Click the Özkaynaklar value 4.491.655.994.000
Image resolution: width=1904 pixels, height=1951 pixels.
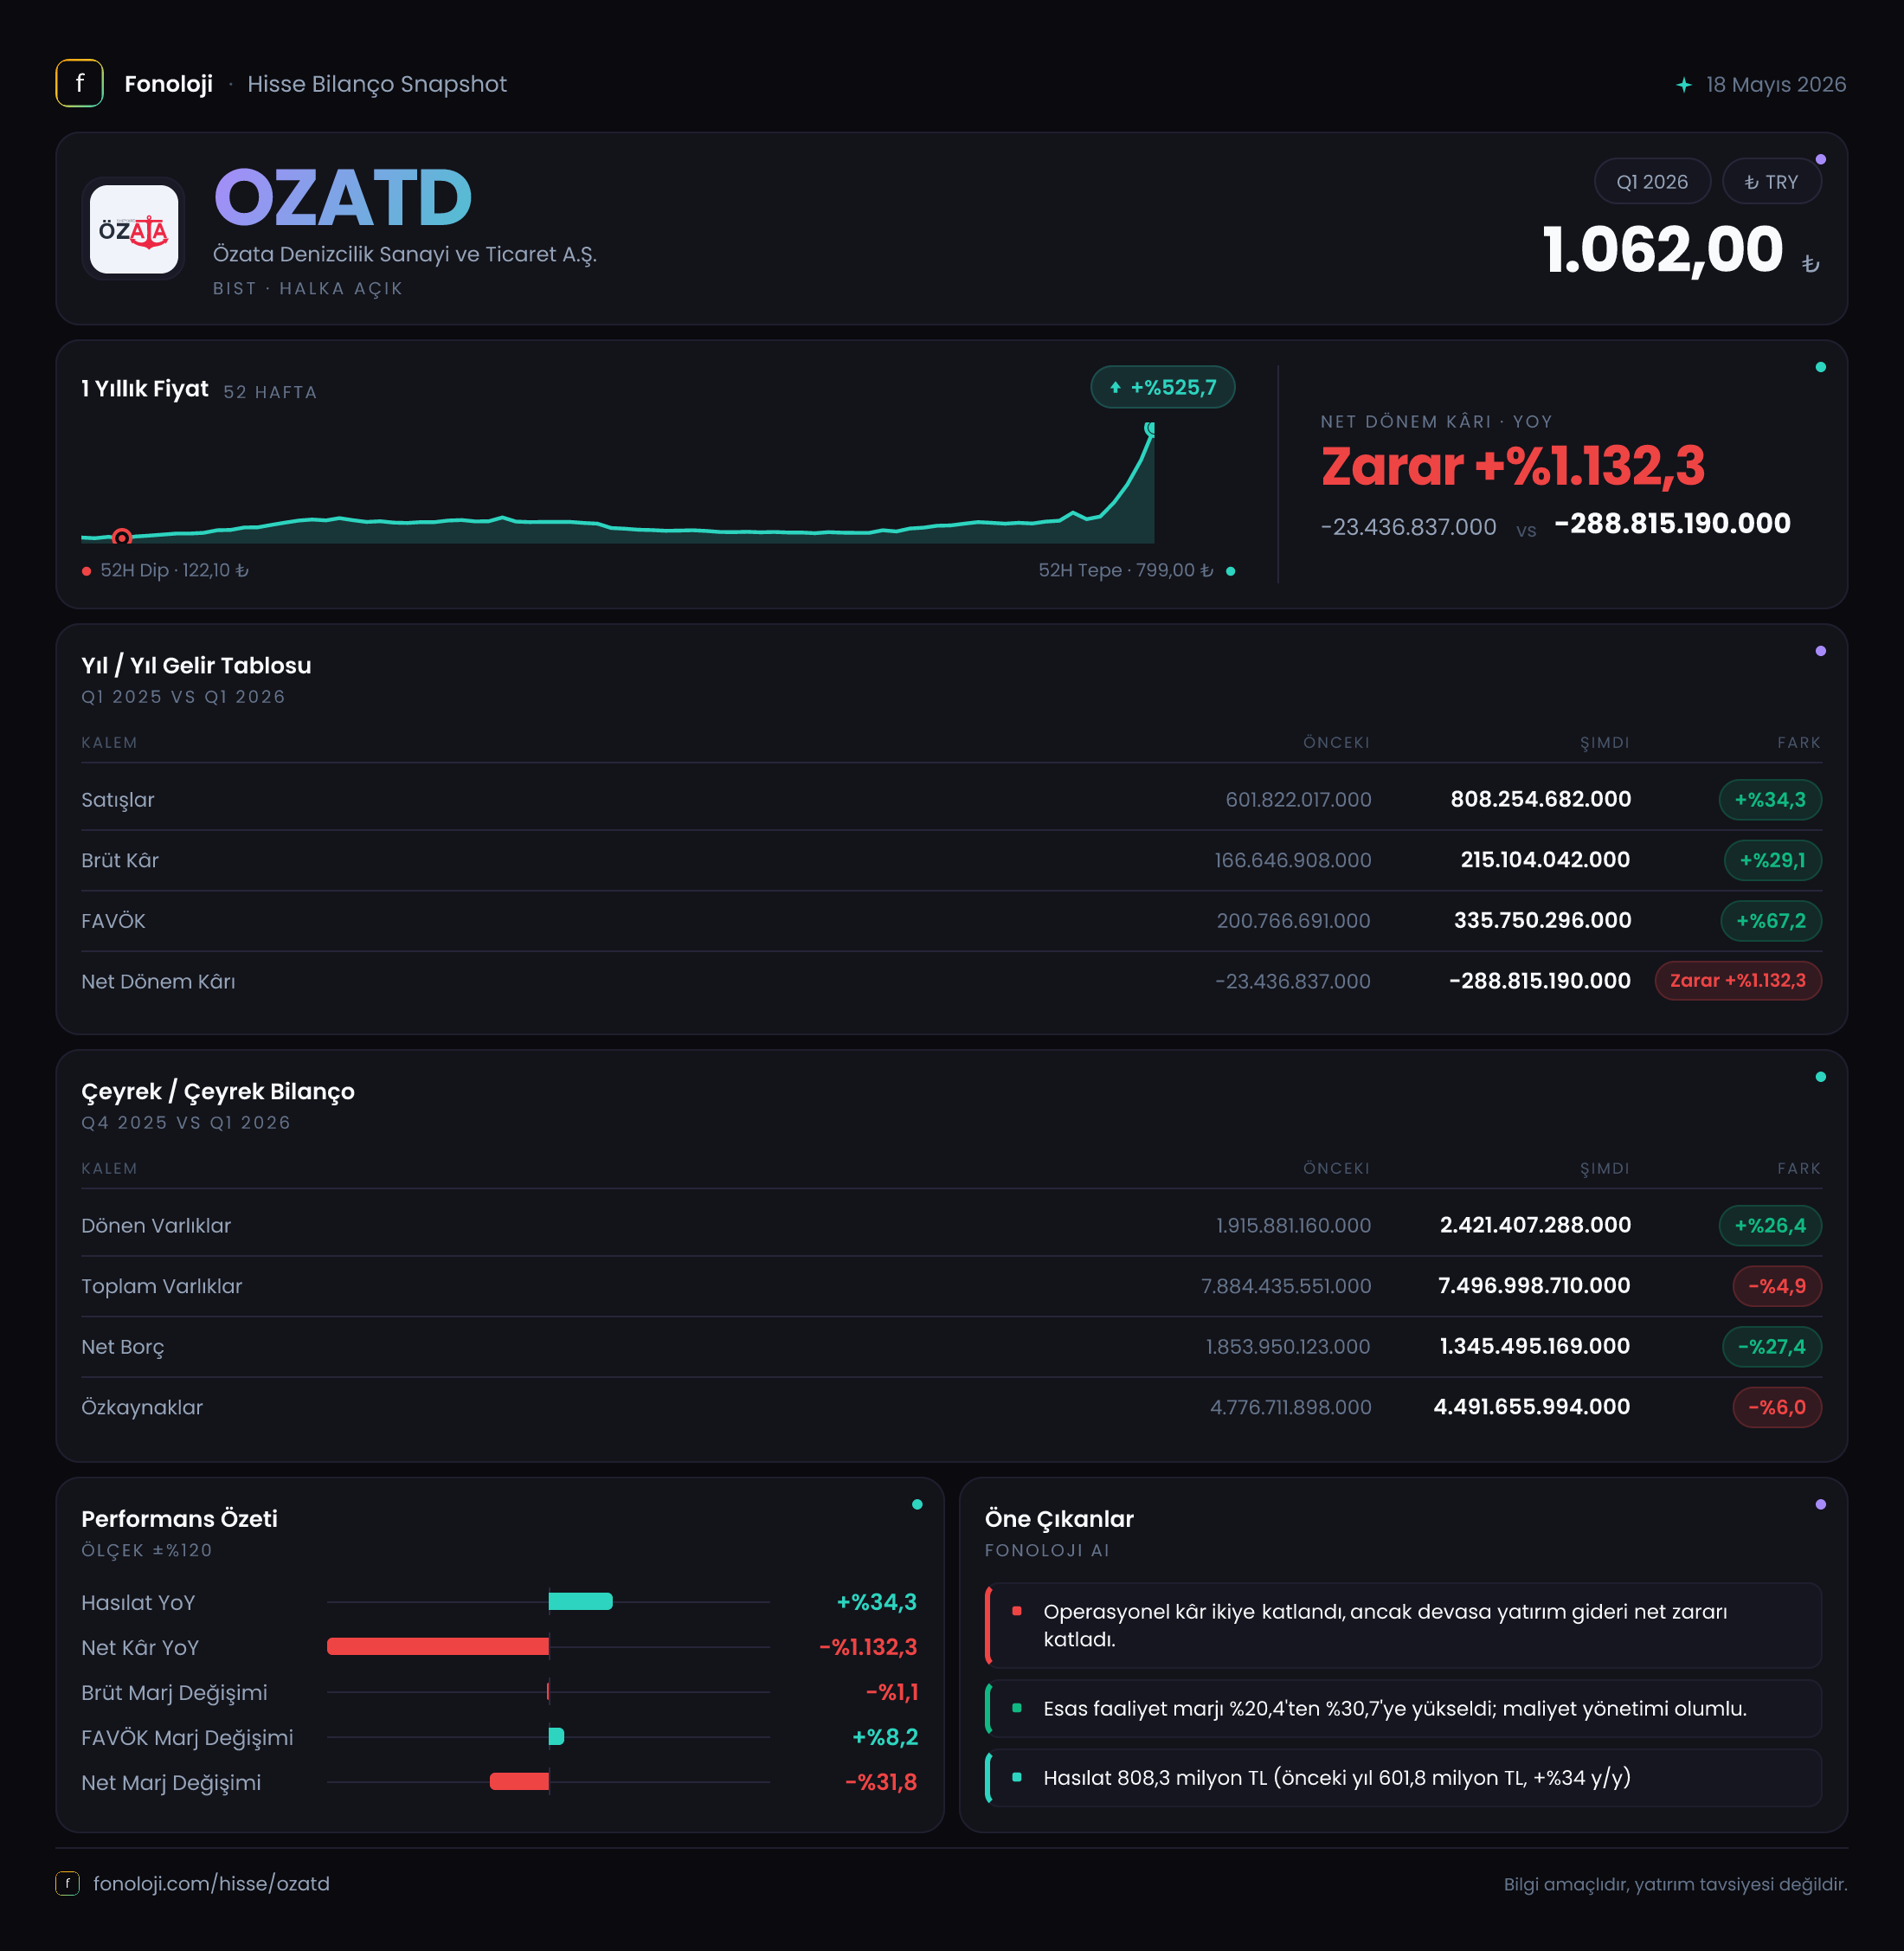pyautogui.click(x=1532, y=1407)
